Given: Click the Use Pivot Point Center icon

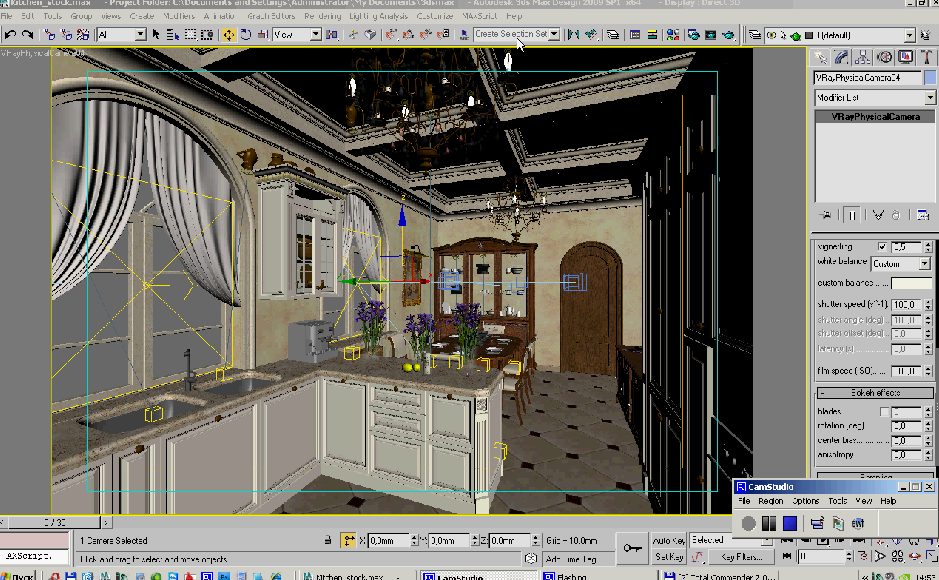Looking at the screenshot, I should tap(332, 35).
